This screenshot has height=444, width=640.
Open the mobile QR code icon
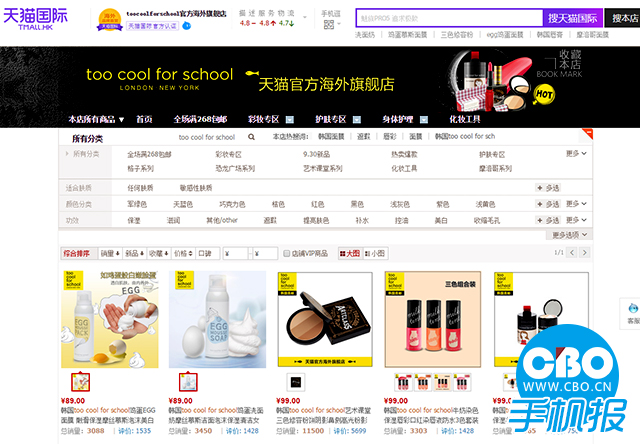(329, 24)
